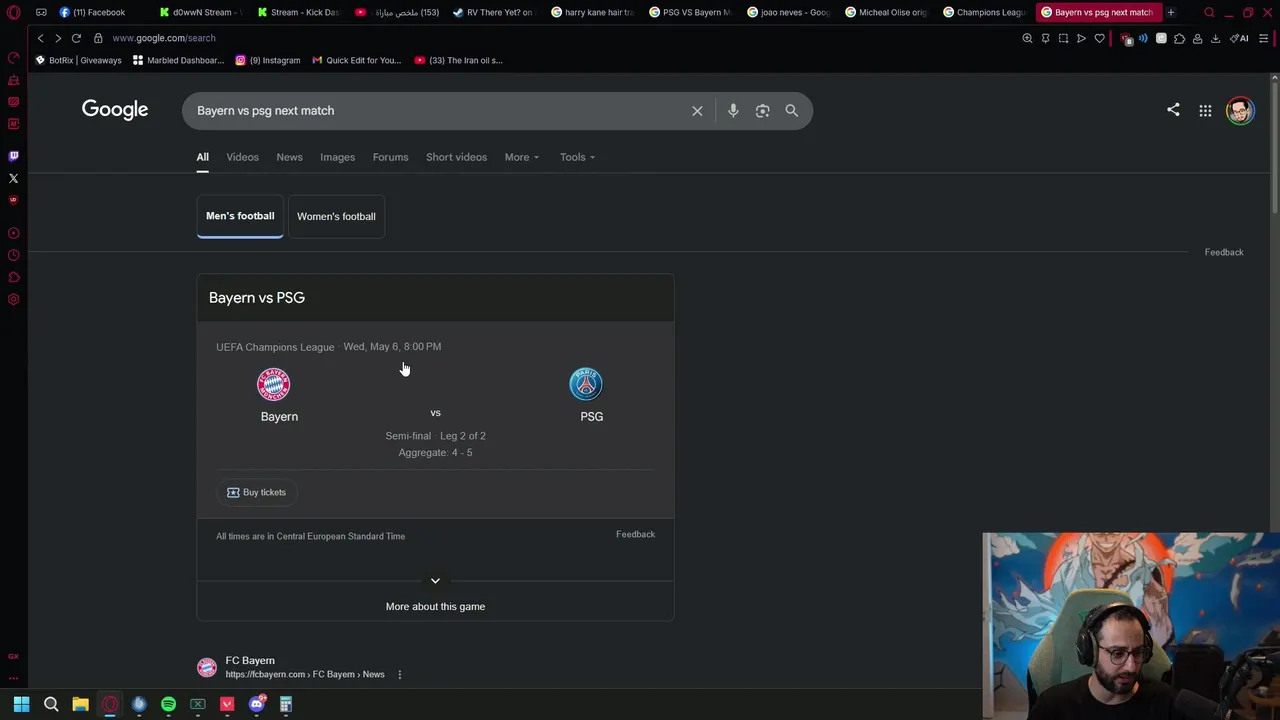Expand the Tools dropdown

pos(577,157)
